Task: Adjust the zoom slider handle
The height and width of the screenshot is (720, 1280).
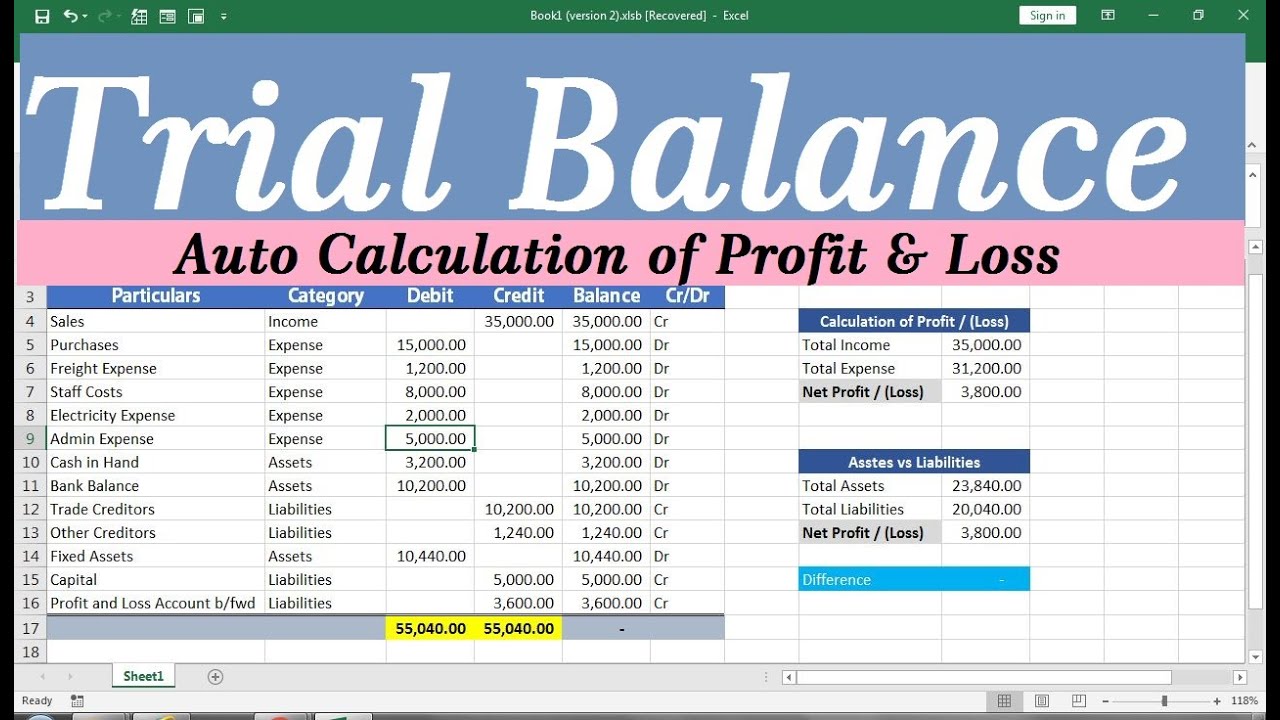Action: pos(1164,701)
